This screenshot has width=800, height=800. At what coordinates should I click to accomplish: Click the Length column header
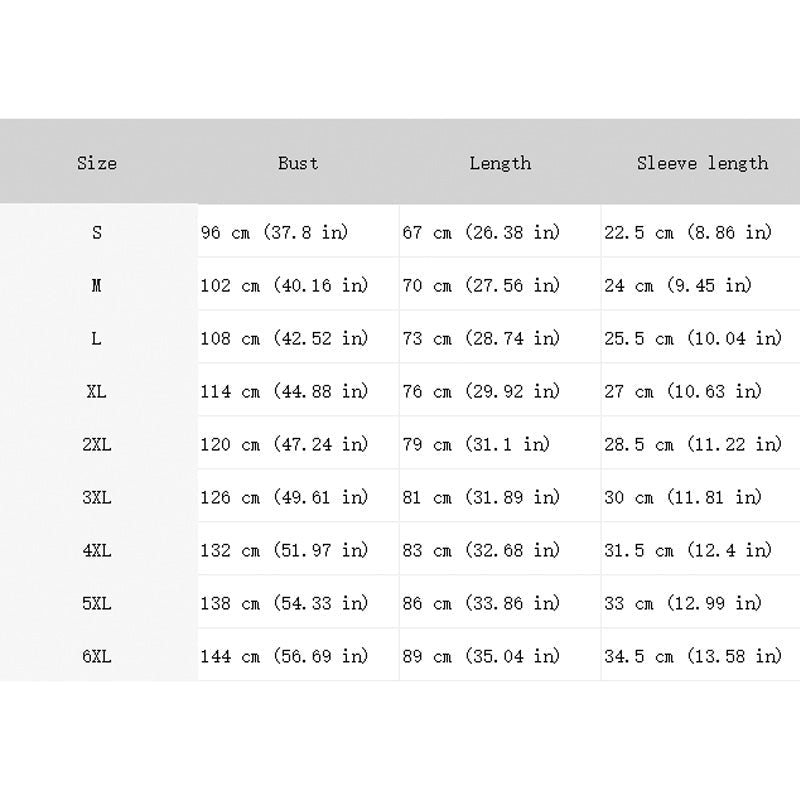click(500, 163)
